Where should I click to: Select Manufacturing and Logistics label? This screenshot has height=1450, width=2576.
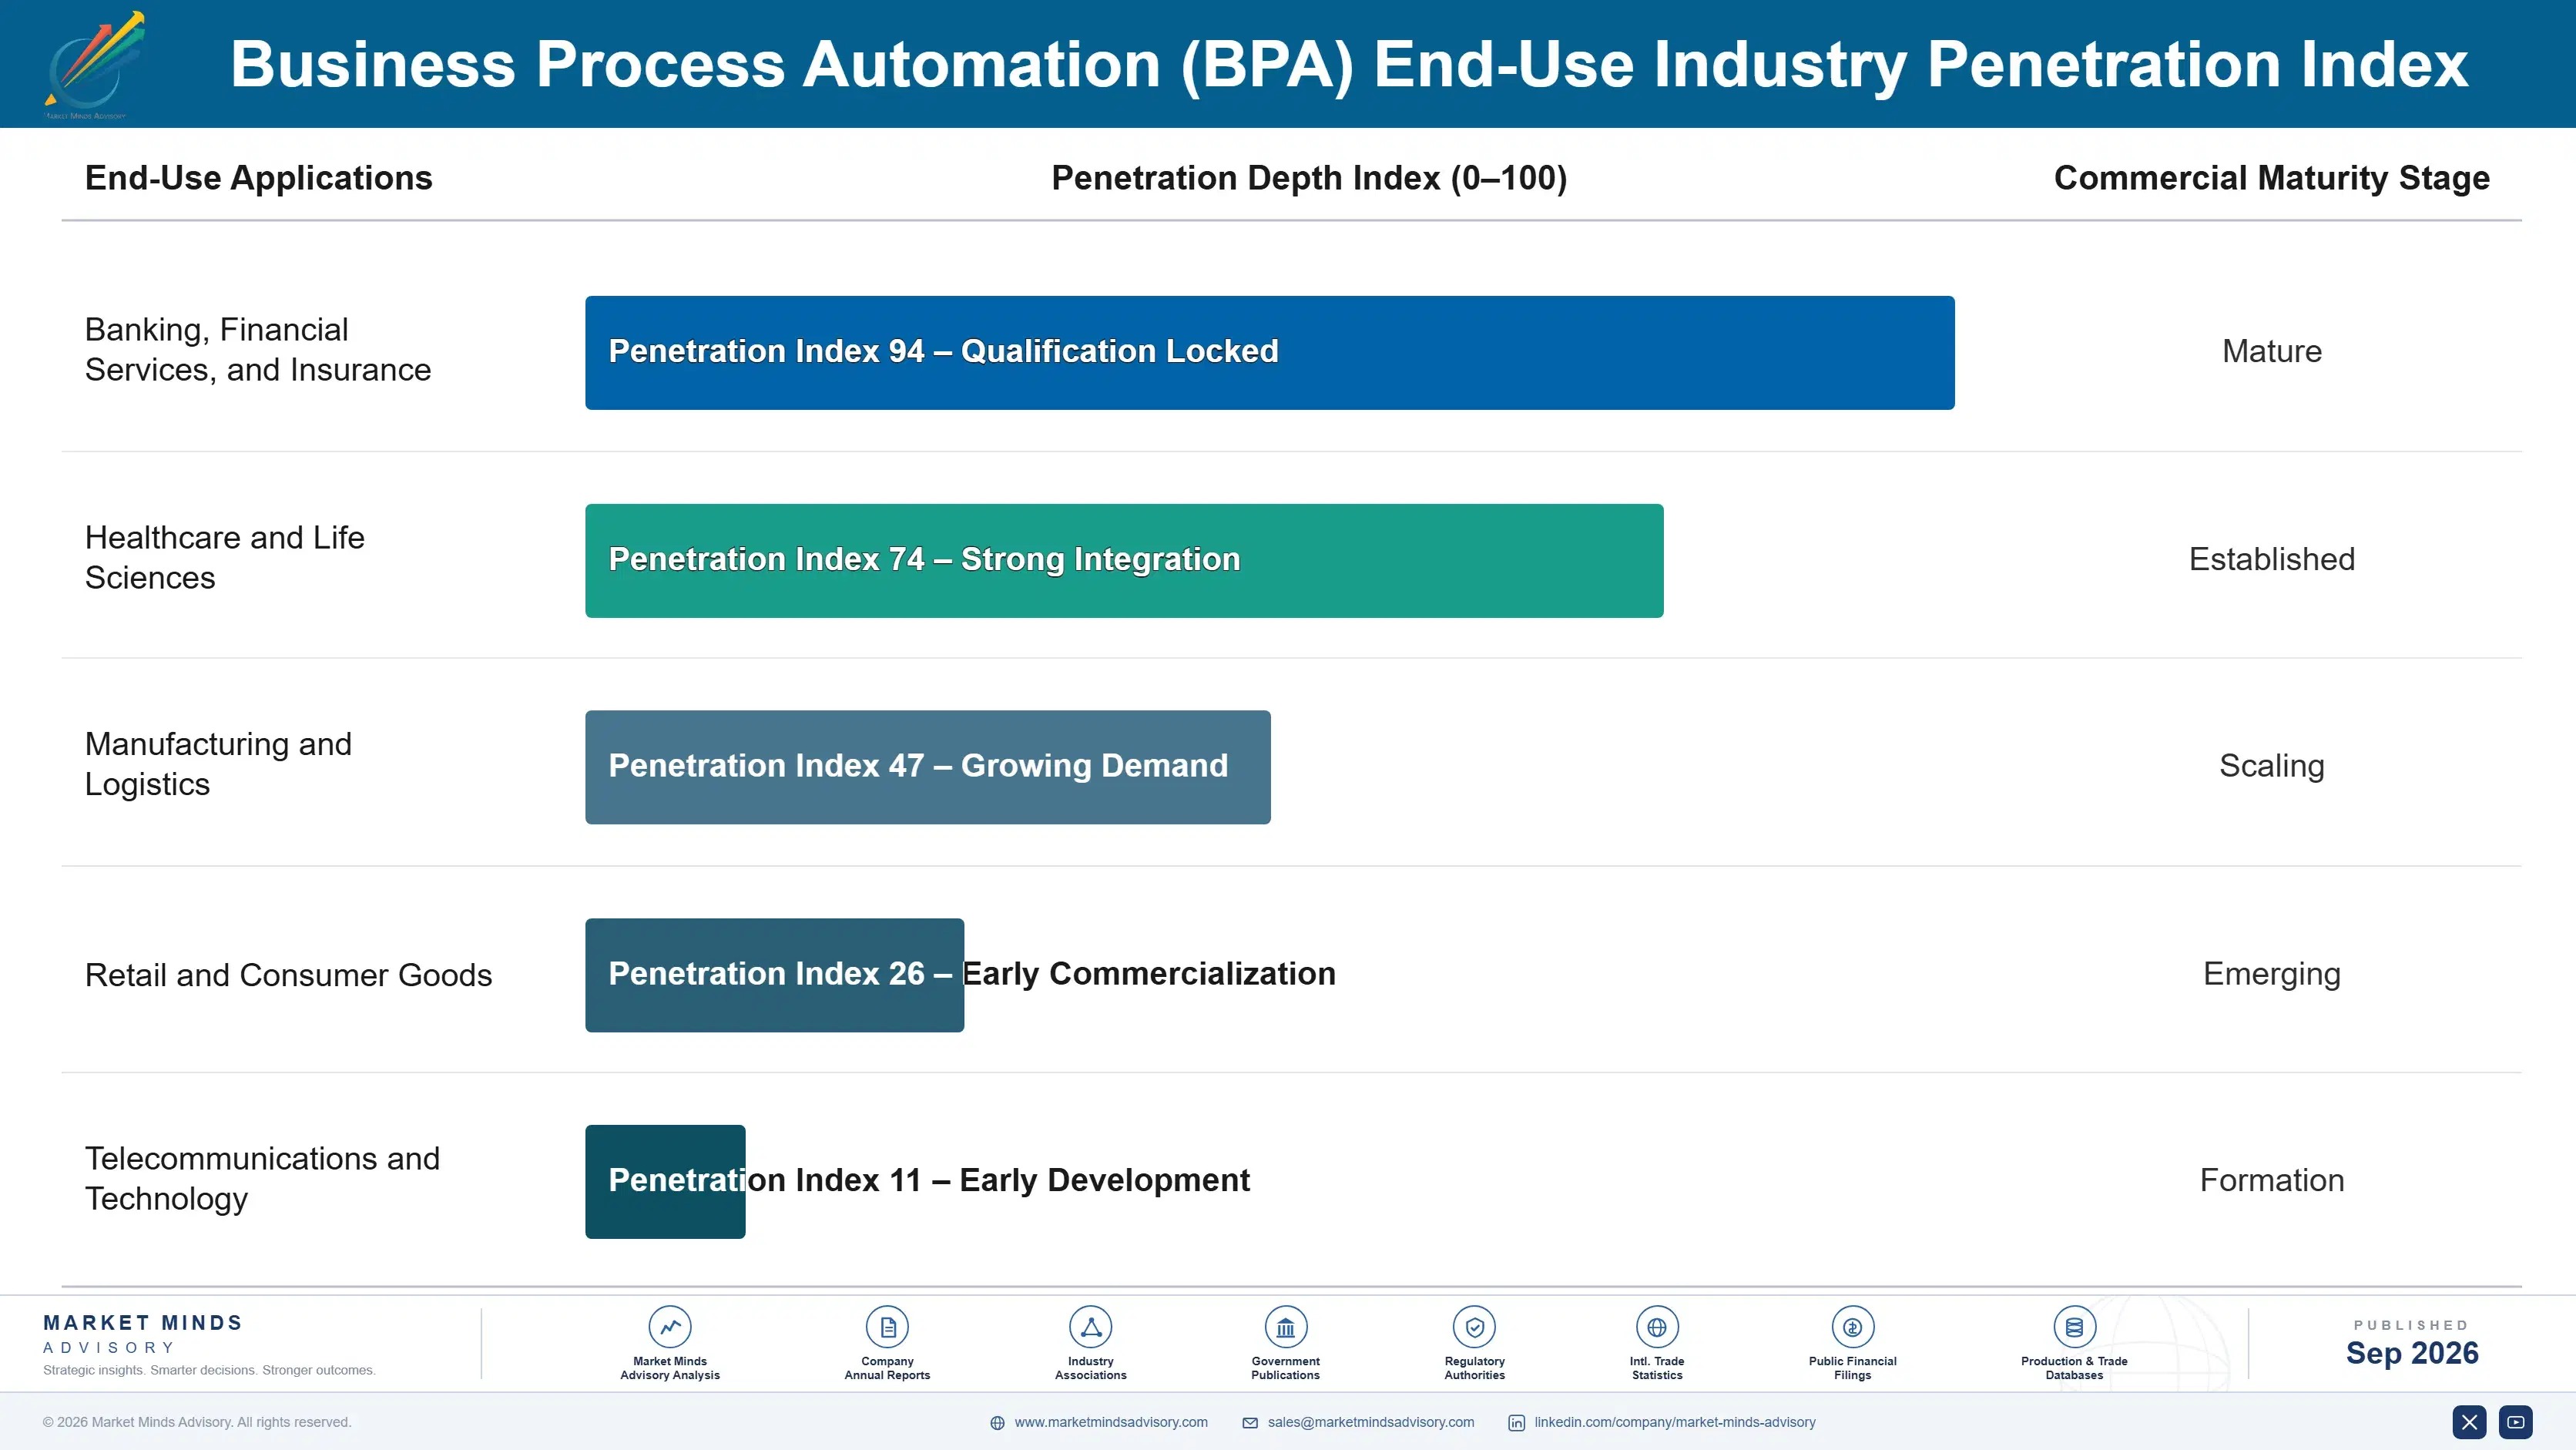(218, 764)
